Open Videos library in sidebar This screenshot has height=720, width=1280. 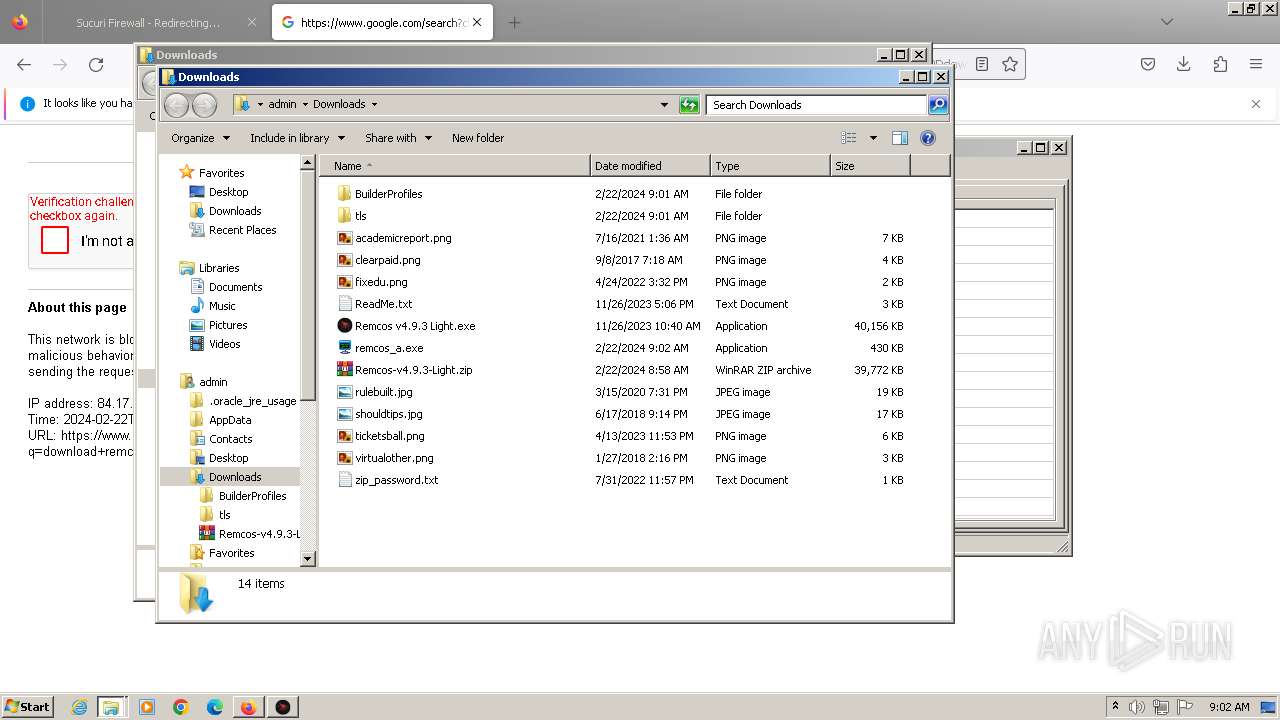[x=215, y=344]
